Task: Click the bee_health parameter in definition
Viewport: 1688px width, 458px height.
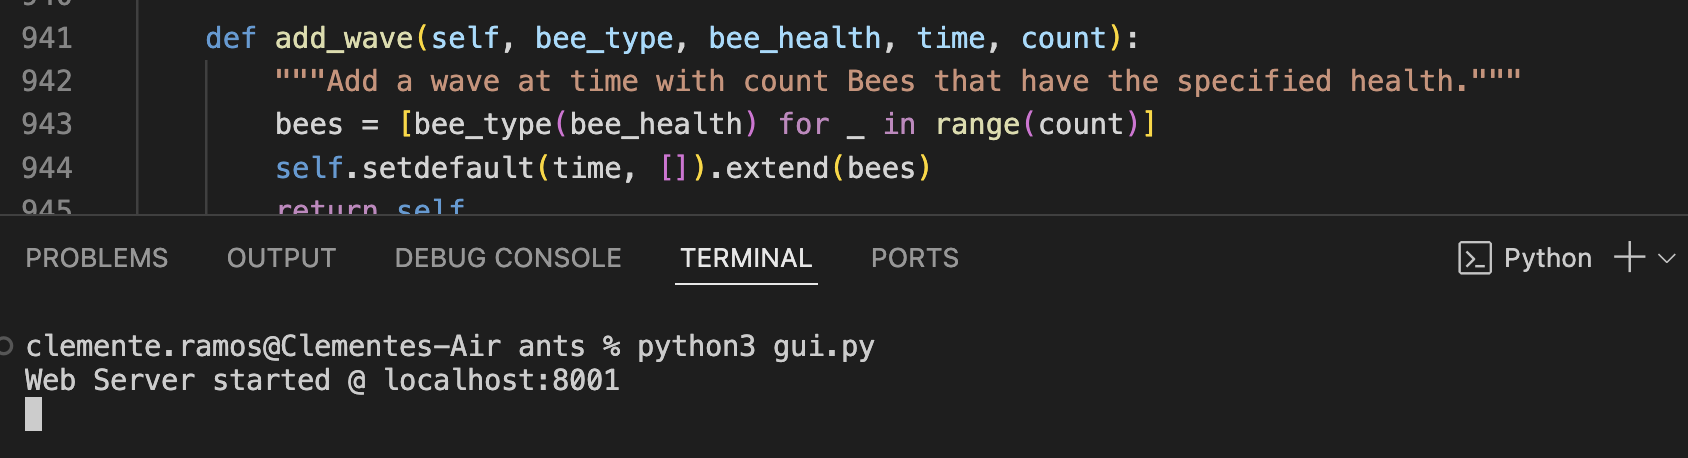Action: (x=795, y=38)
